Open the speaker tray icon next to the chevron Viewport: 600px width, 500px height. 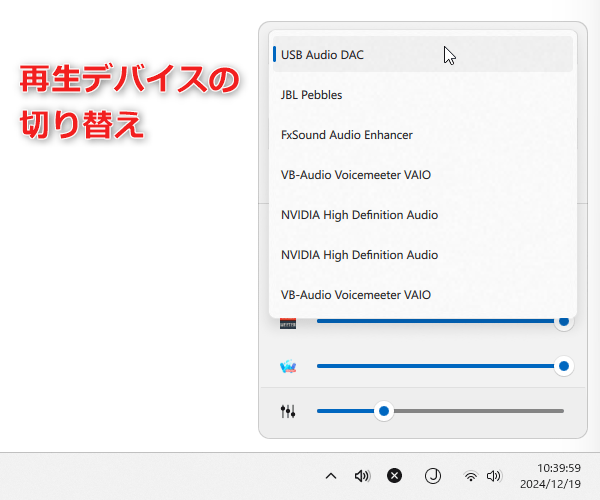pyautogui.click(x=362, y=476)
